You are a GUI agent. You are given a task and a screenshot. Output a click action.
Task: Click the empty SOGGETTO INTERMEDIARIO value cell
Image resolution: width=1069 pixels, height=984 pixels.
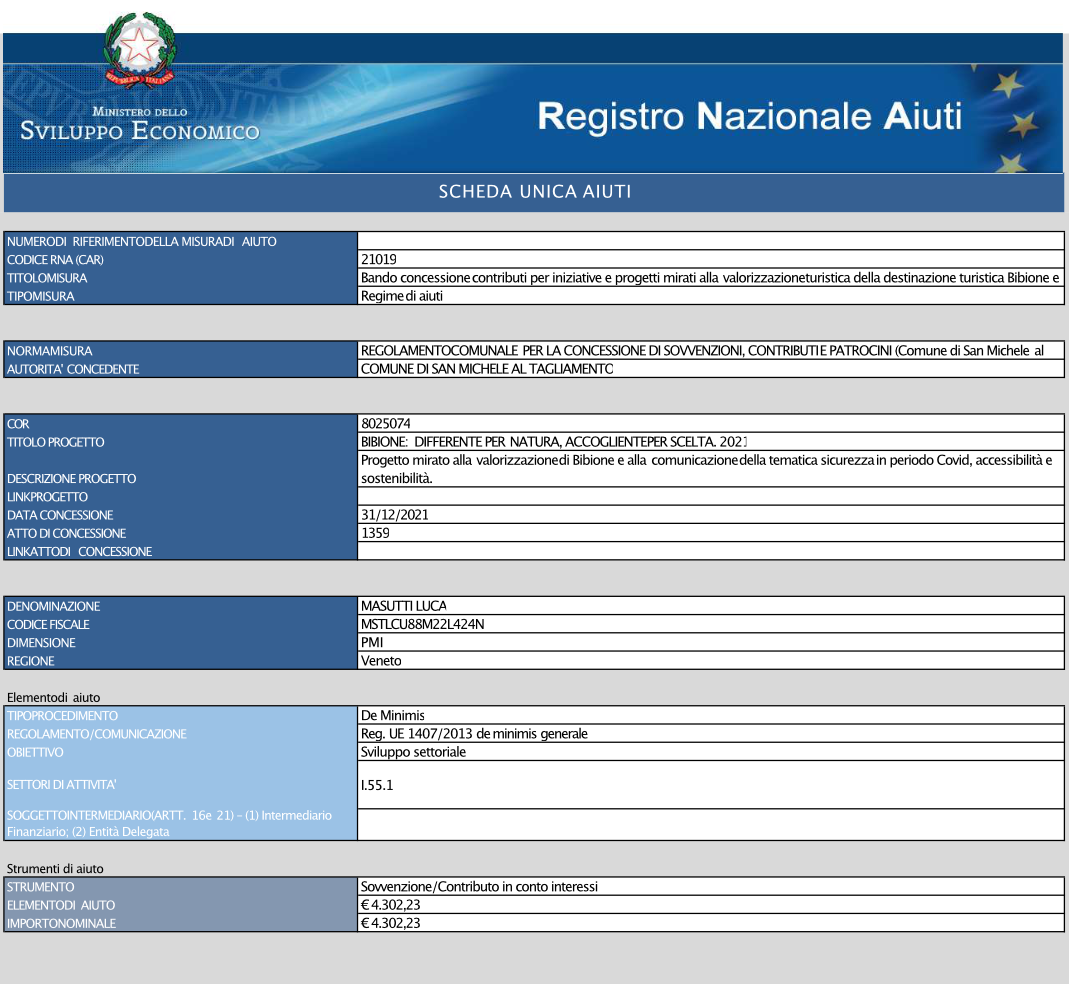click(x=710, y=825)
